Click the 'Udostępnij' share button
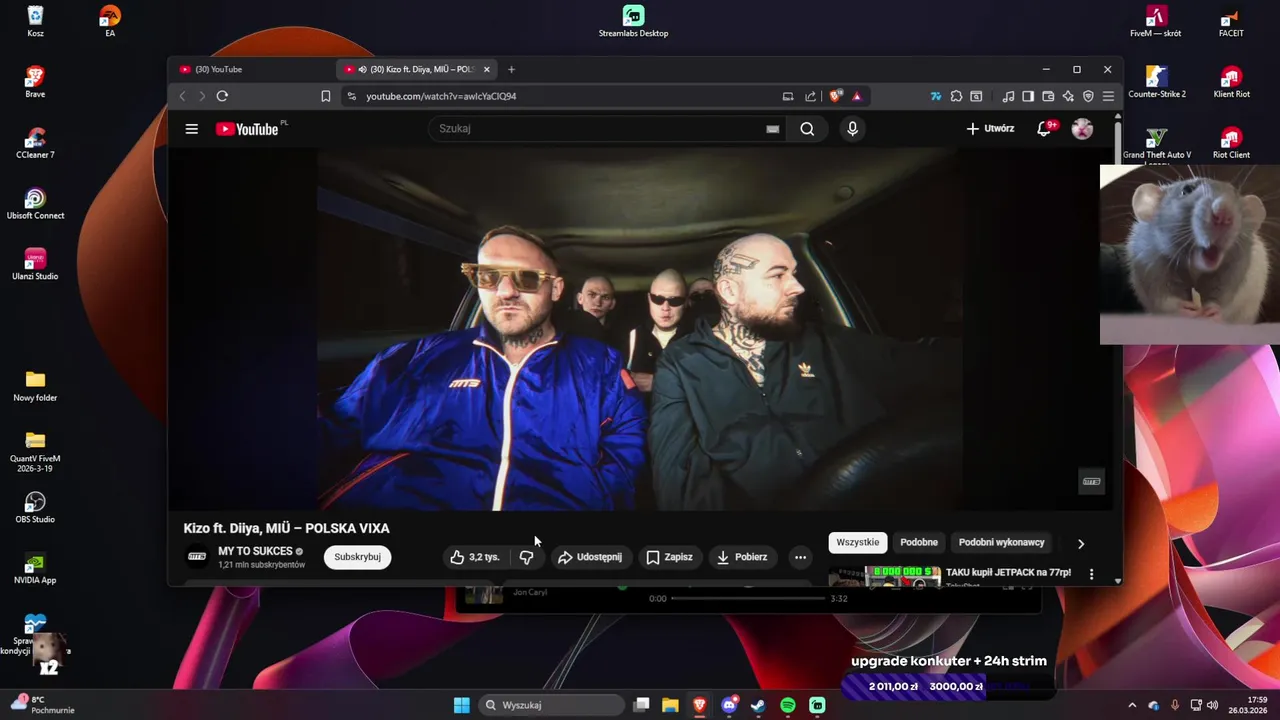Screen dimensions: 1280x720 [x=590, y=557]
